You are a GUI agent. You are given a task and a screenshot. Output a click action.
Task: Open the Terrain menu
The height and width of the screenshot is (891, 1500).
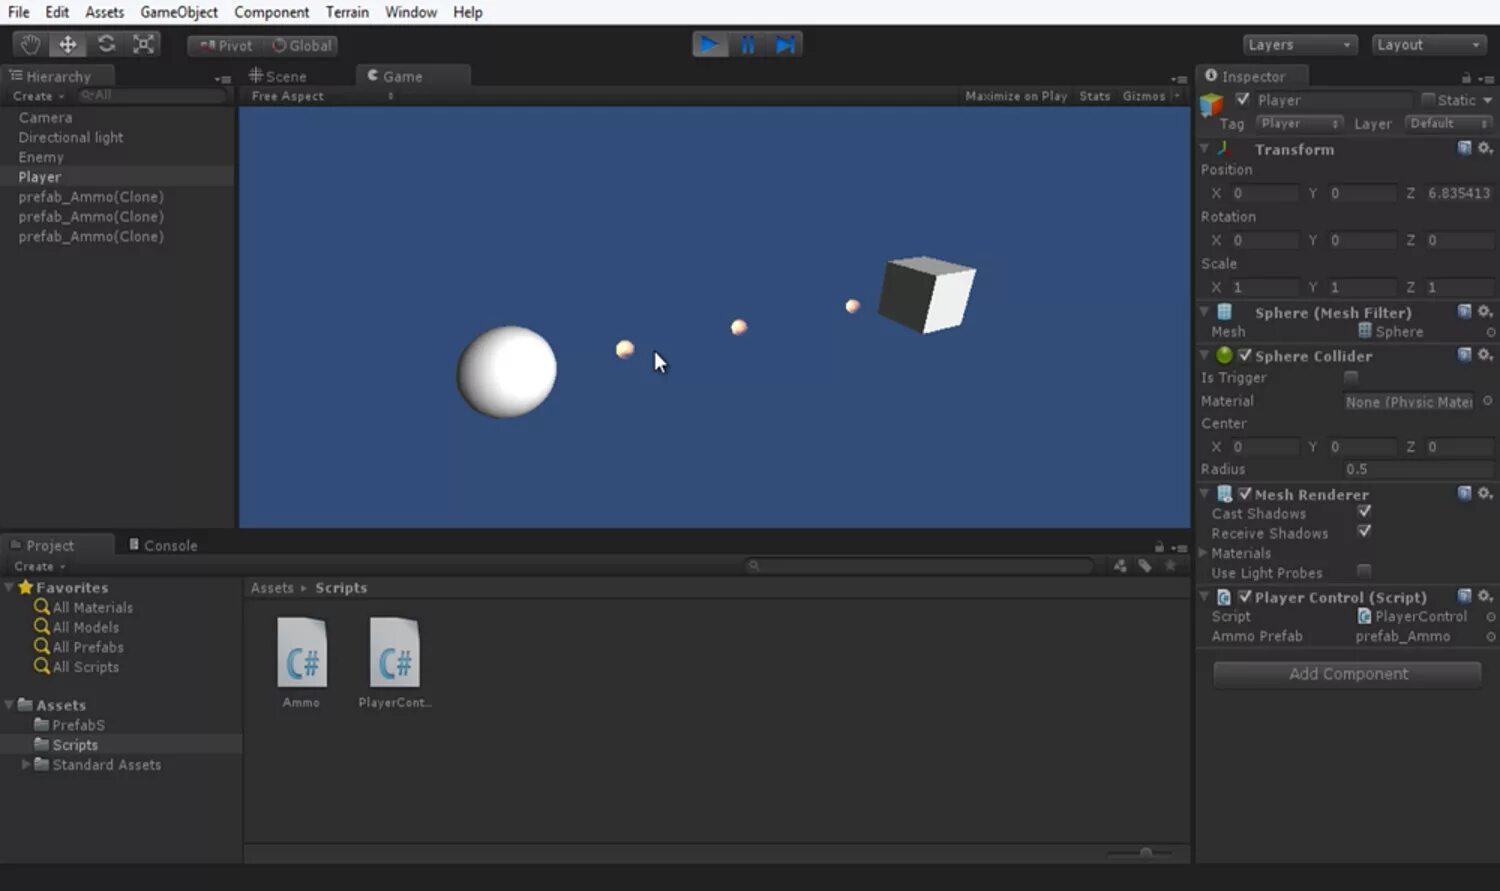[x=347, y=12]
